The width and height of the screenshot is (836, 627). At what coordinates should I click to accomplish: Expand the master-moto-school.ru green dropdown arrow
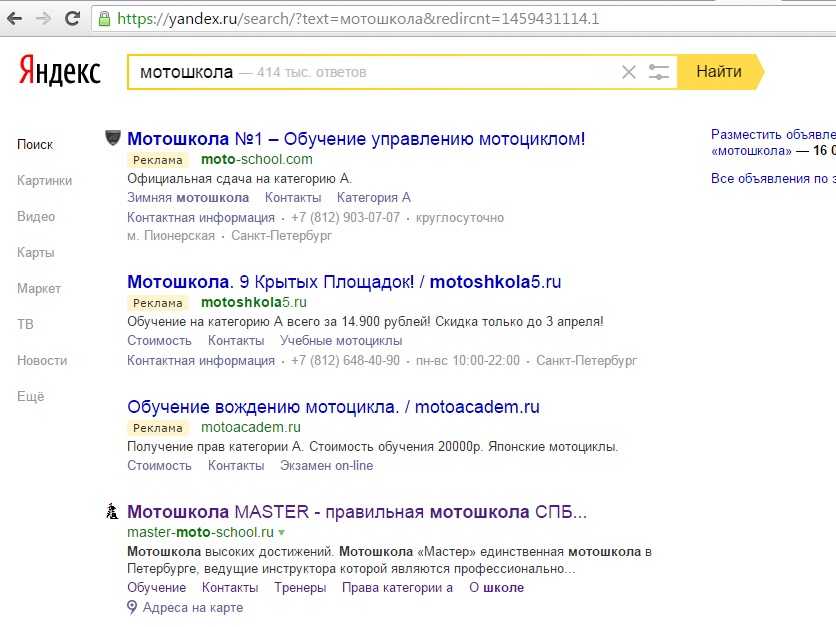click(282, 533)
